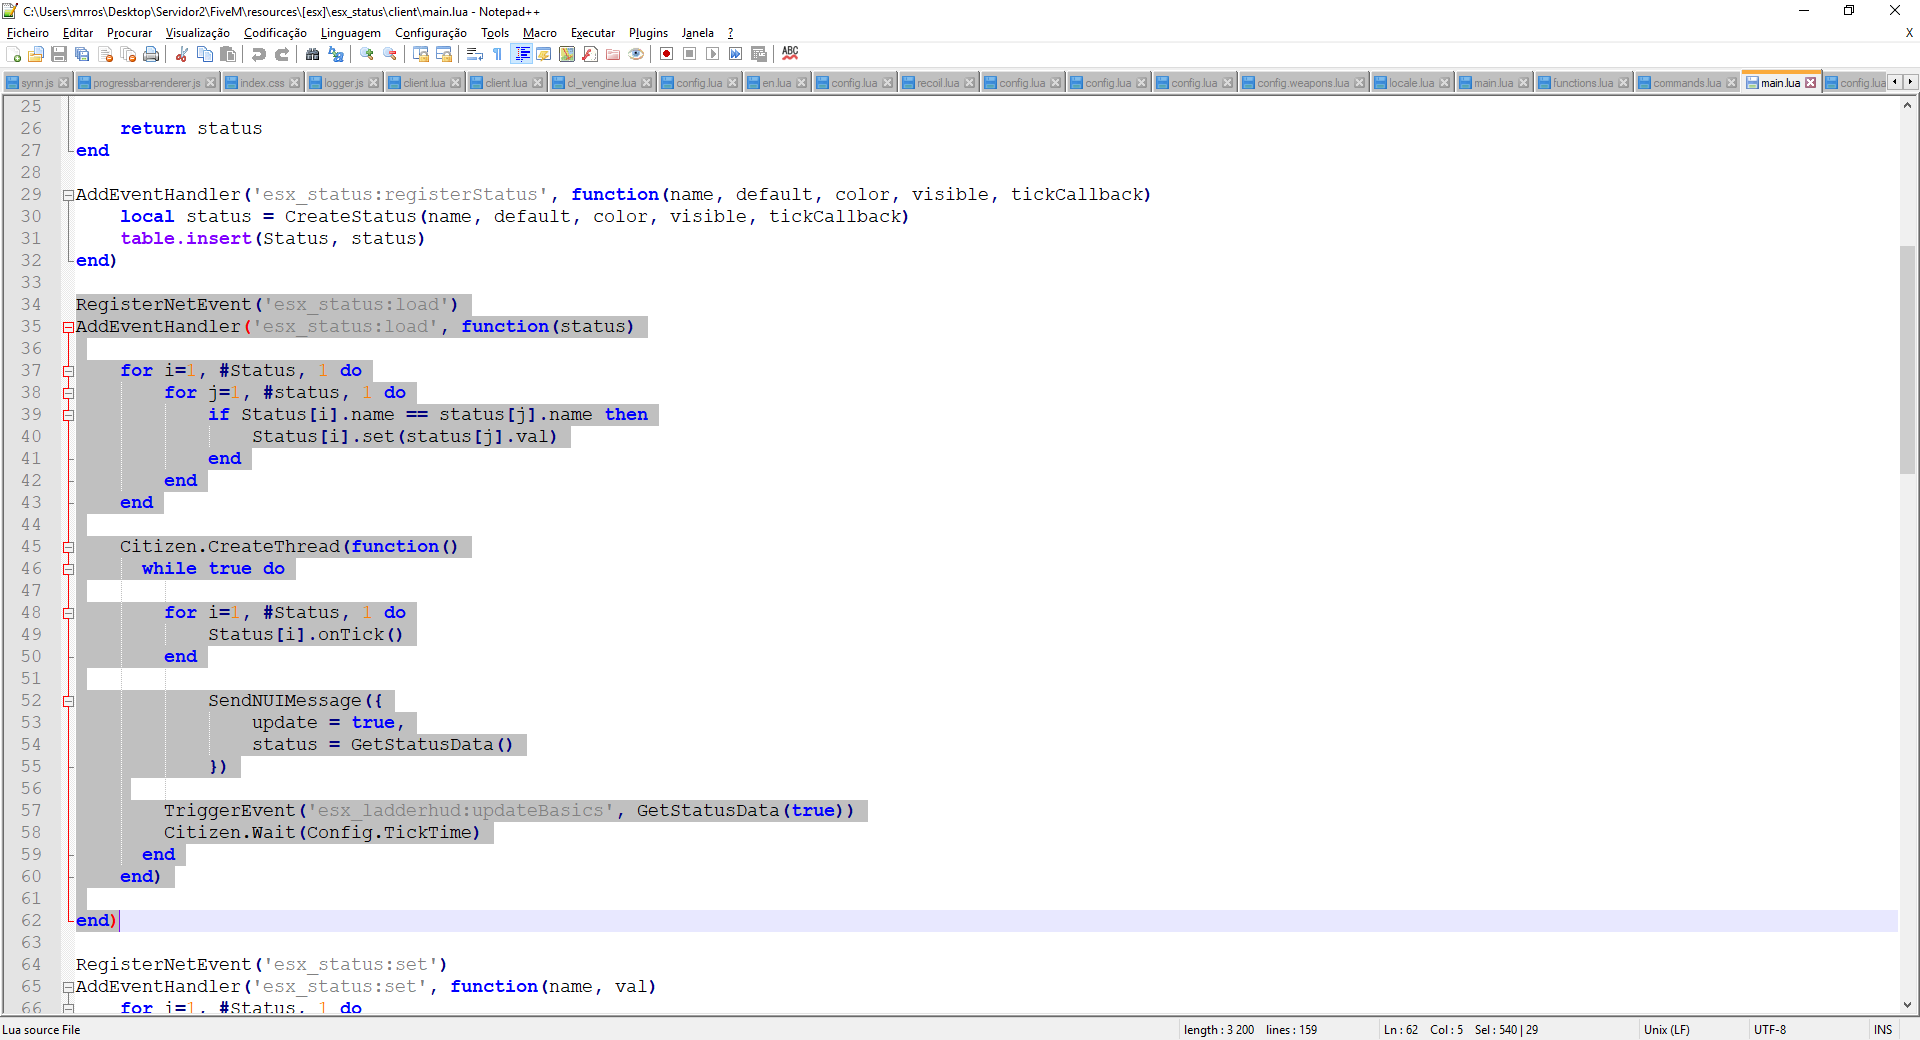This screenshot has height=1040, width=1920.
Task: Toggle show all characters pilcrow button
Action: (498, 54)
